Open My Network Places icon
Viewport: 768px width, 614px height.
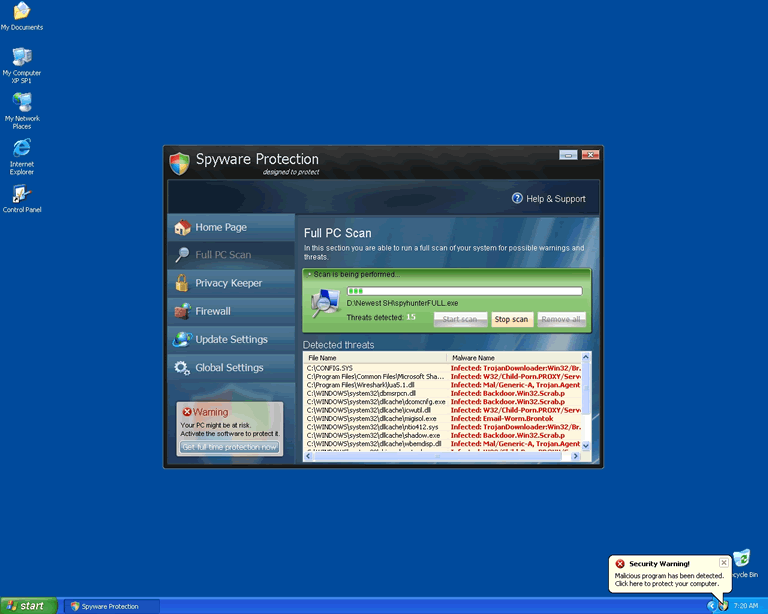coord(21,102)
